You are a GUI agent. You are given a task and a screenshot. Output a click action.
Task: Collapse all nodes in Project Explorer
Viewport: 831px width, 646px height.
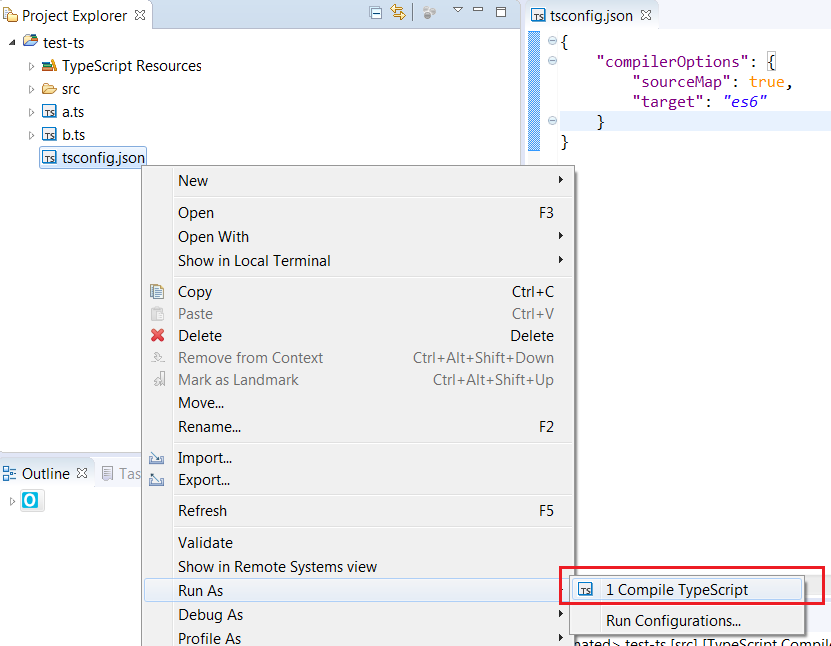pyautogui.click(x=374, y=10)
